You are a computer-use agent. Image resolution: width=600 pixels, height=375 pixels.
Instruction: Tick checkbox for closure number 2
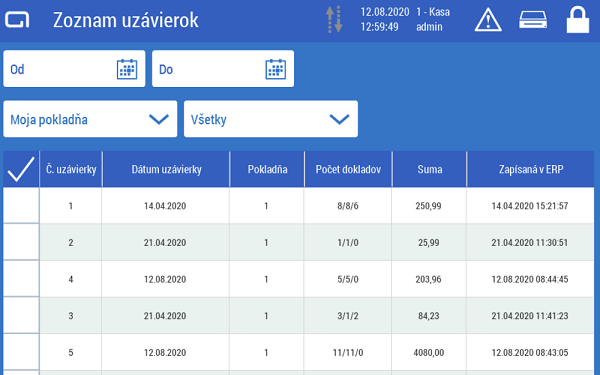click(x=21, y=242)
